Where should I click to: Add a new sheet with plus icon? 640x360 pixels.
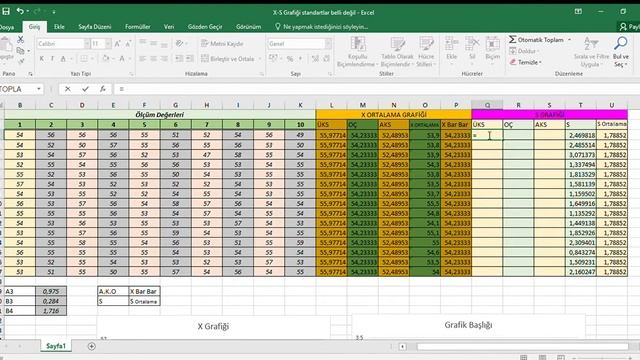coord(91,346)
